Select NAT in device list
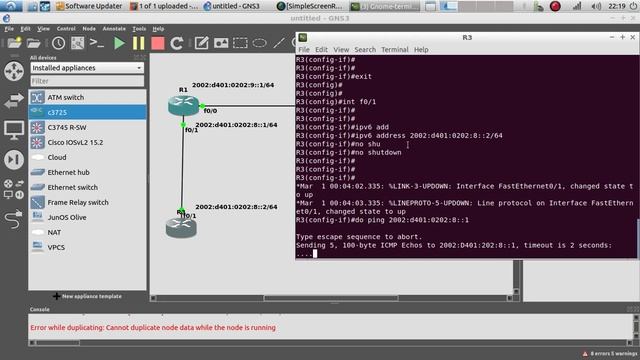The image size is (640, 360). pos(87,232)
